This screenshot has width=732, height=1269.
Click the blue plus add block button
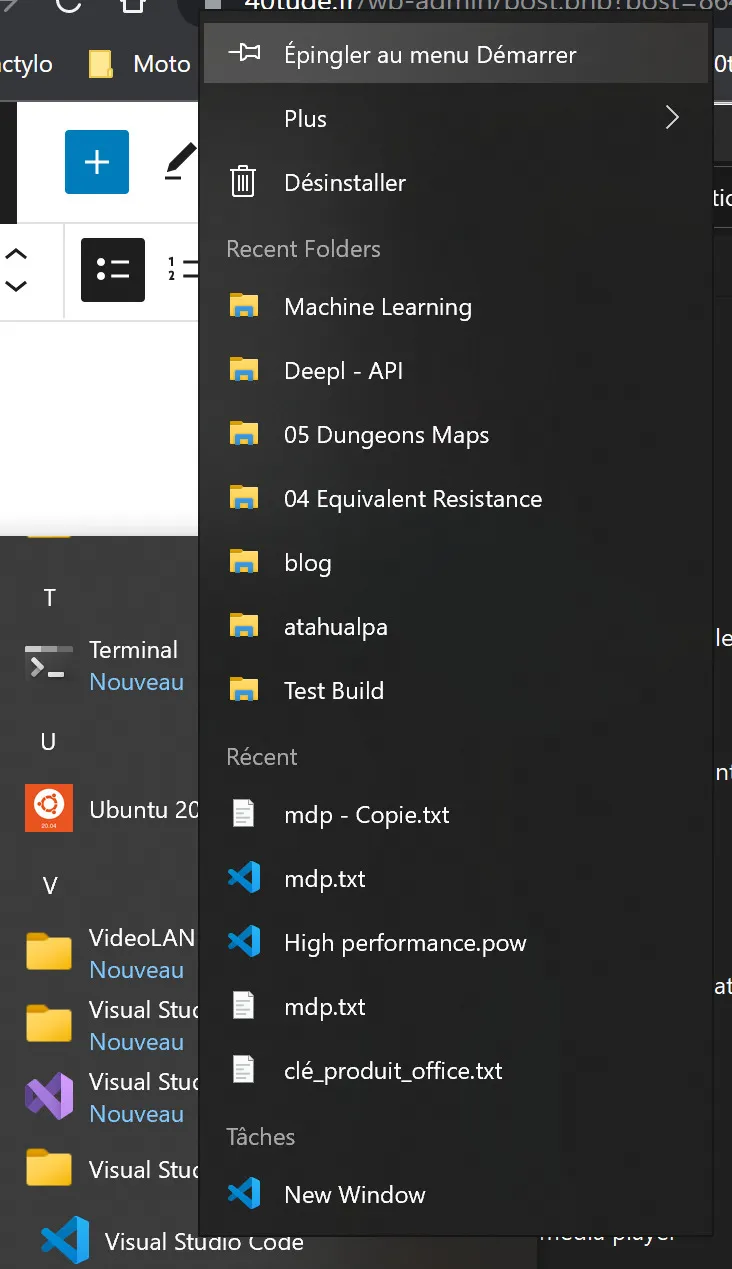(97, 162)
